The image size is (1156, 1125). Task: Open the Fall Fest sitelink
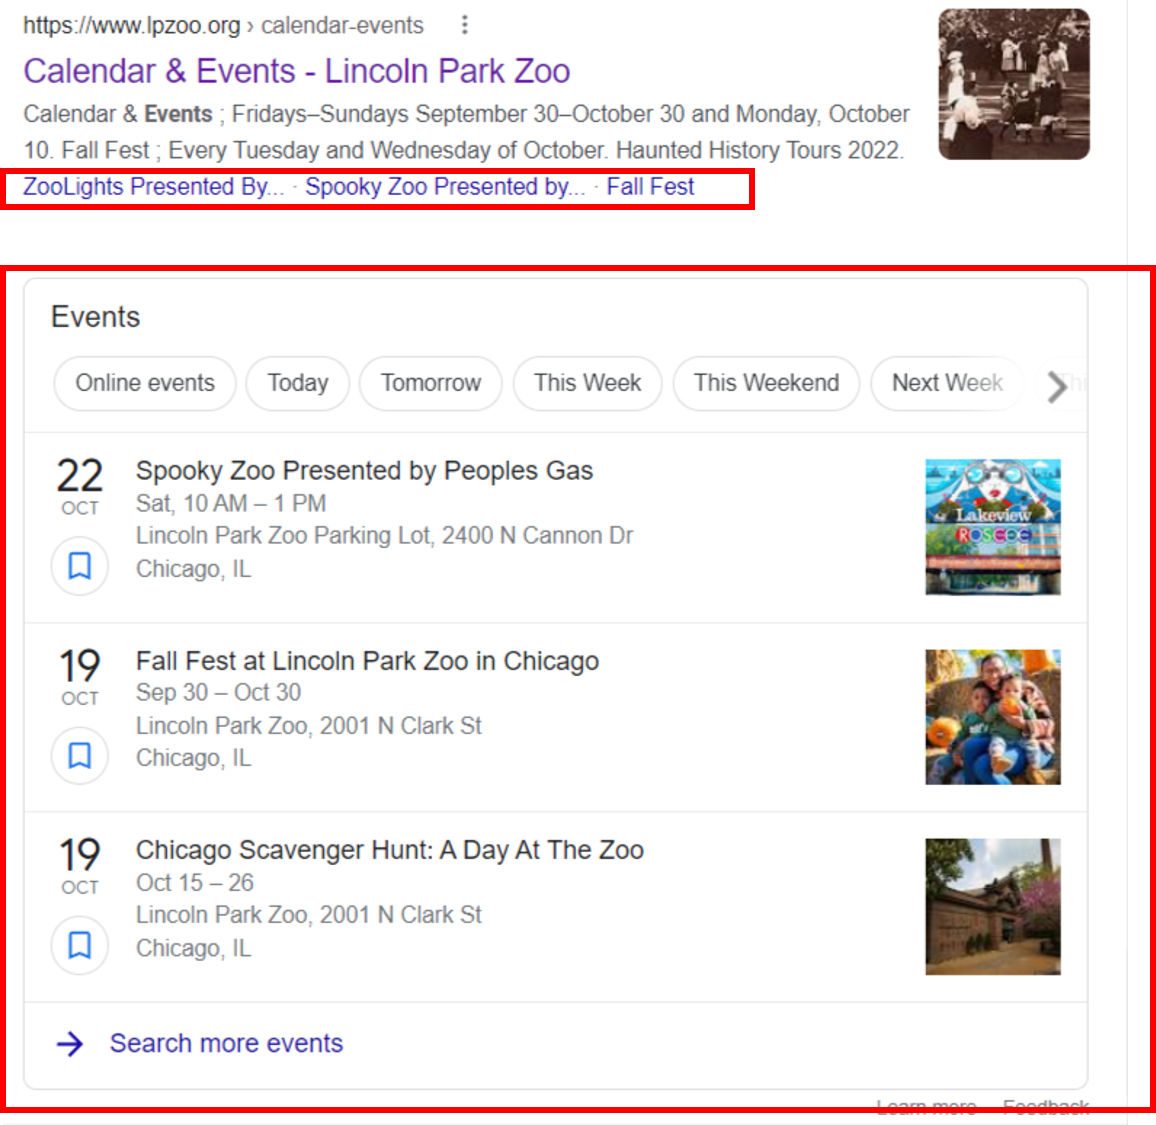[x=650, y=187]
